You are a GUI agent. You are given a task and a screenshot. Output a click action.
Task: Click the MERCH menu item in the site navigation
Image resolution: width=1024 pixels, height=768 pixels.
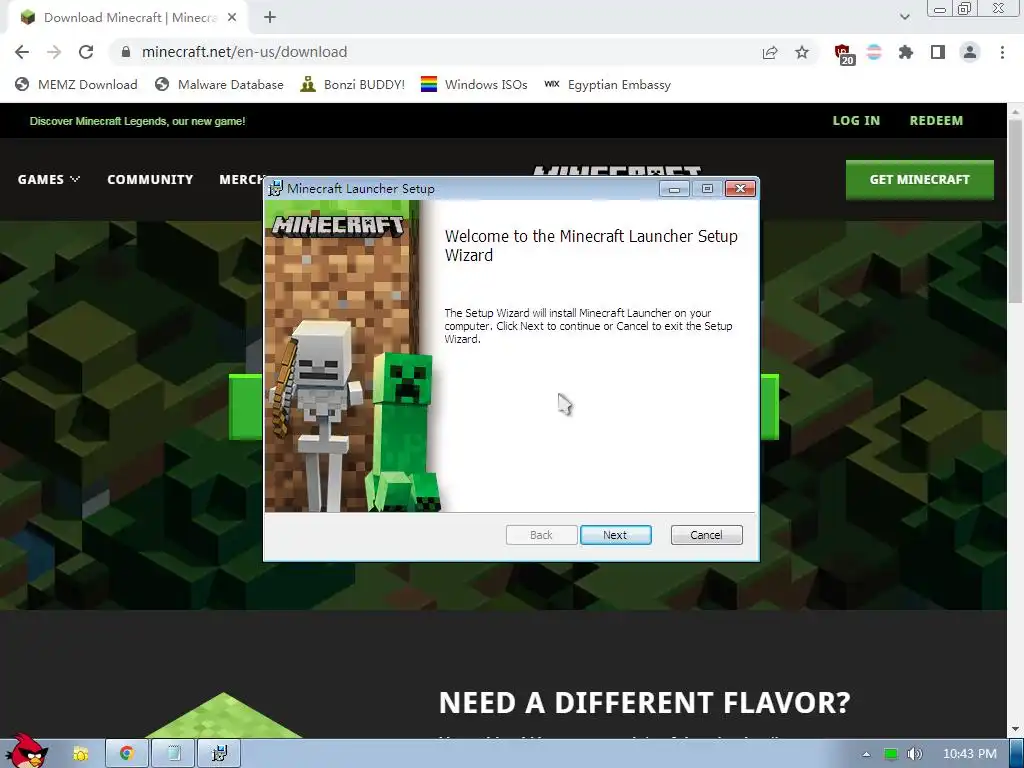(x=242, y=180)
